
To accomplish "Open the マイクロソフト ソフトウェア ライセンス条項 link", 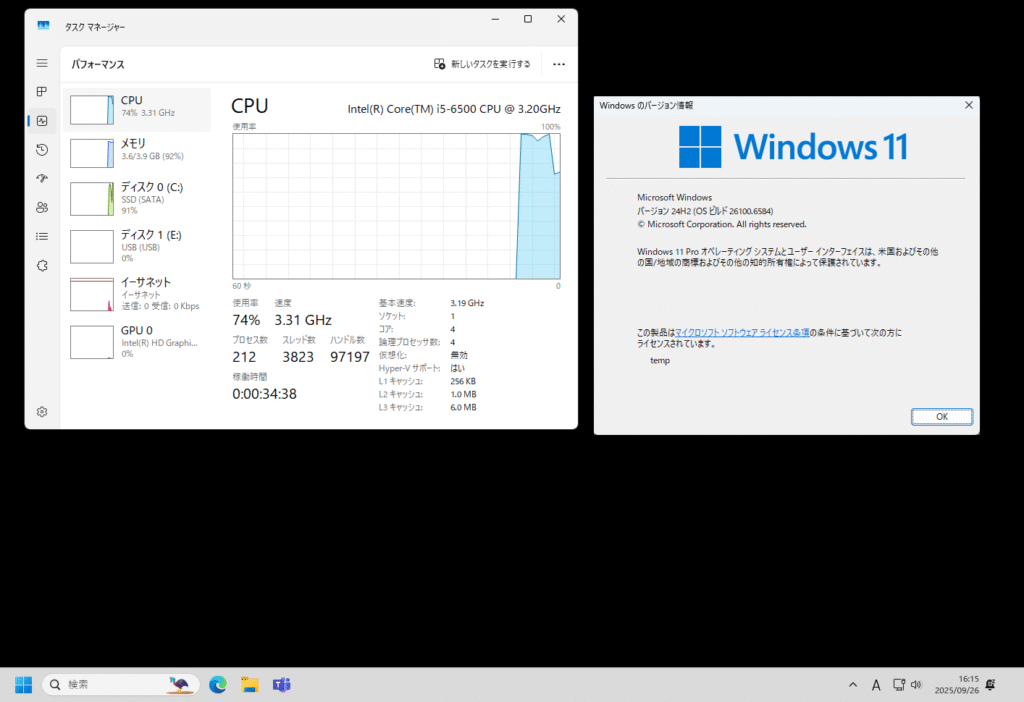I will tap(742, 332).
